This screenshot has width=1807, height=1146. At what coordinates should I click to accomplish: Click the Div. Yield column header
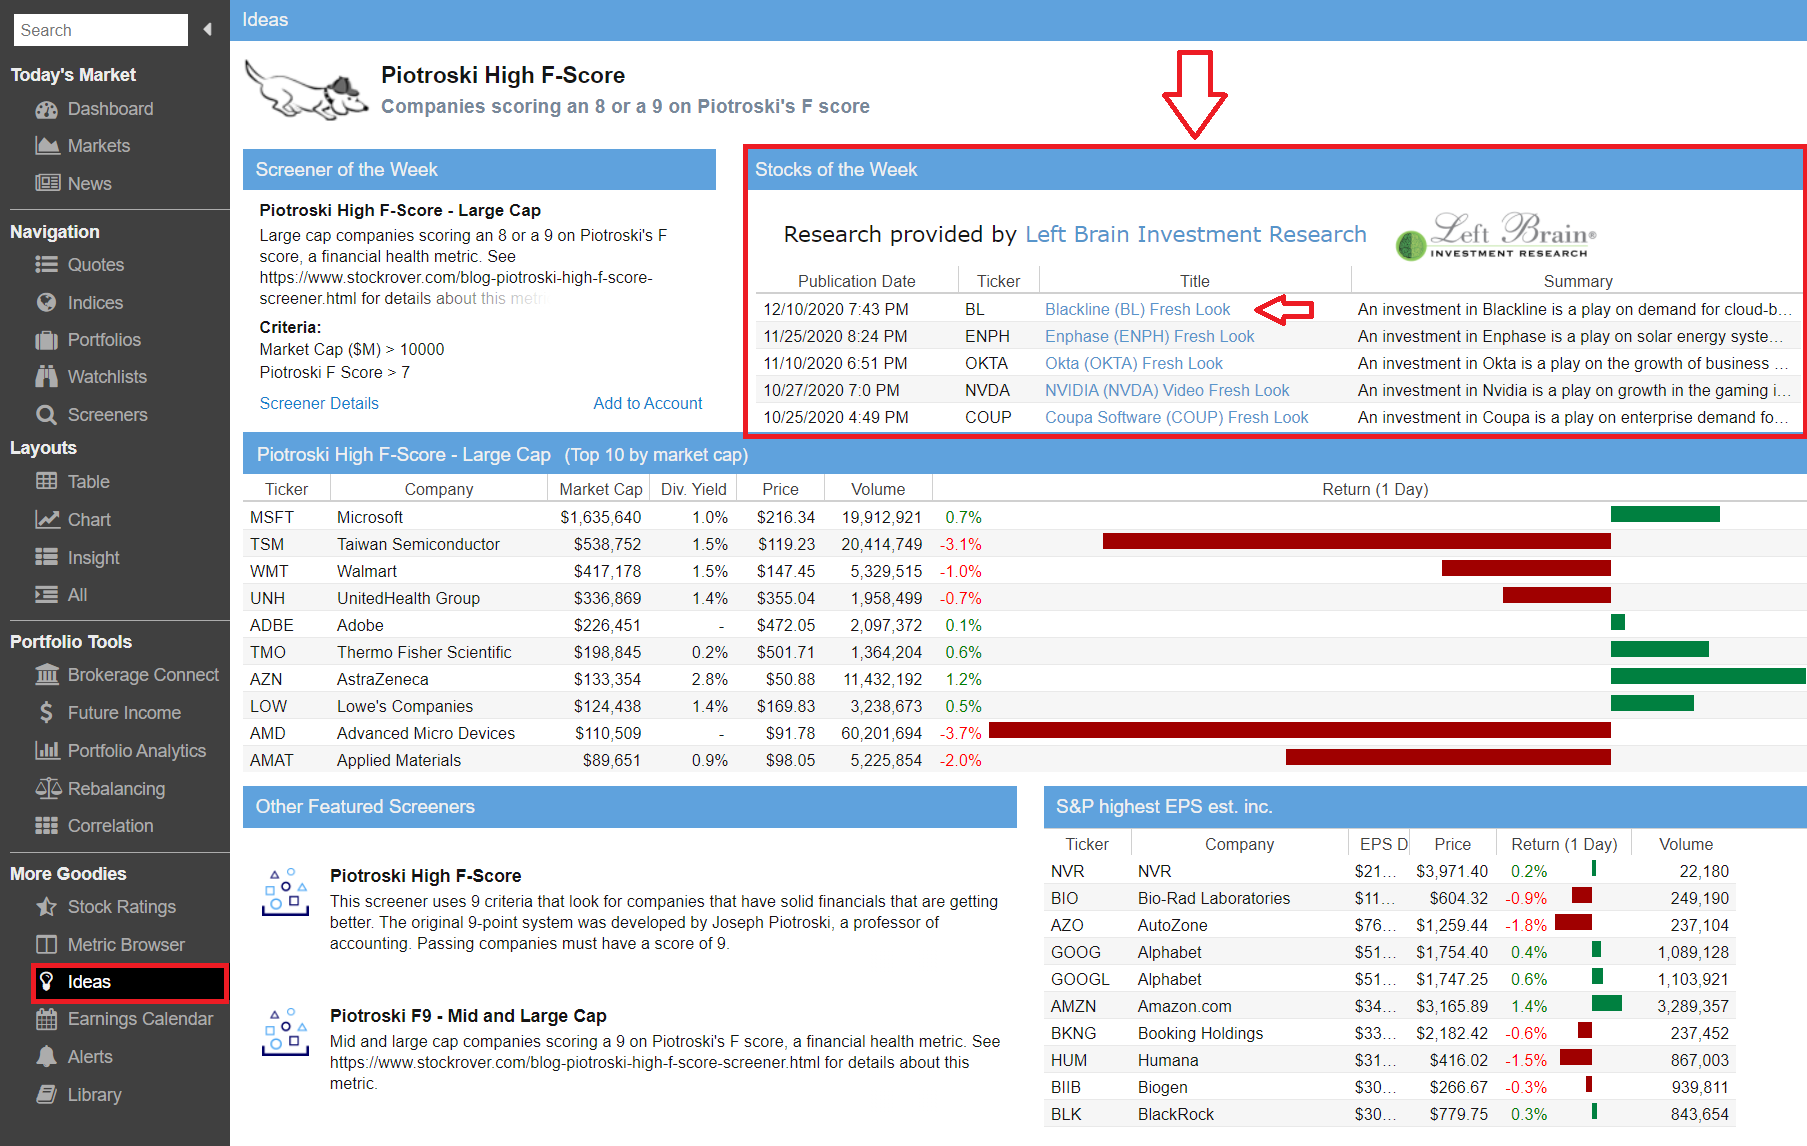(694, 489)
